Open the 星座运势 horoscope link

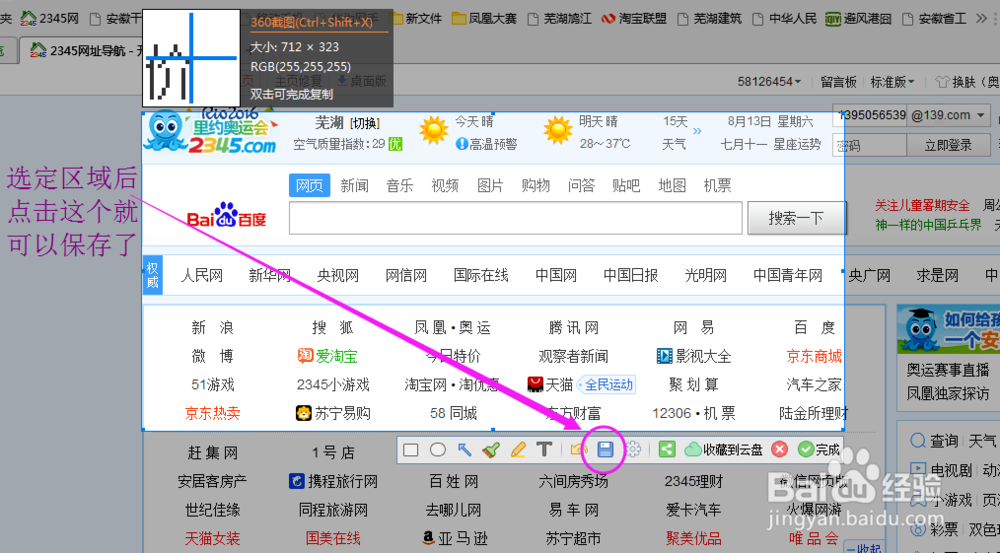pyautogui.click(x=797, y=144)
